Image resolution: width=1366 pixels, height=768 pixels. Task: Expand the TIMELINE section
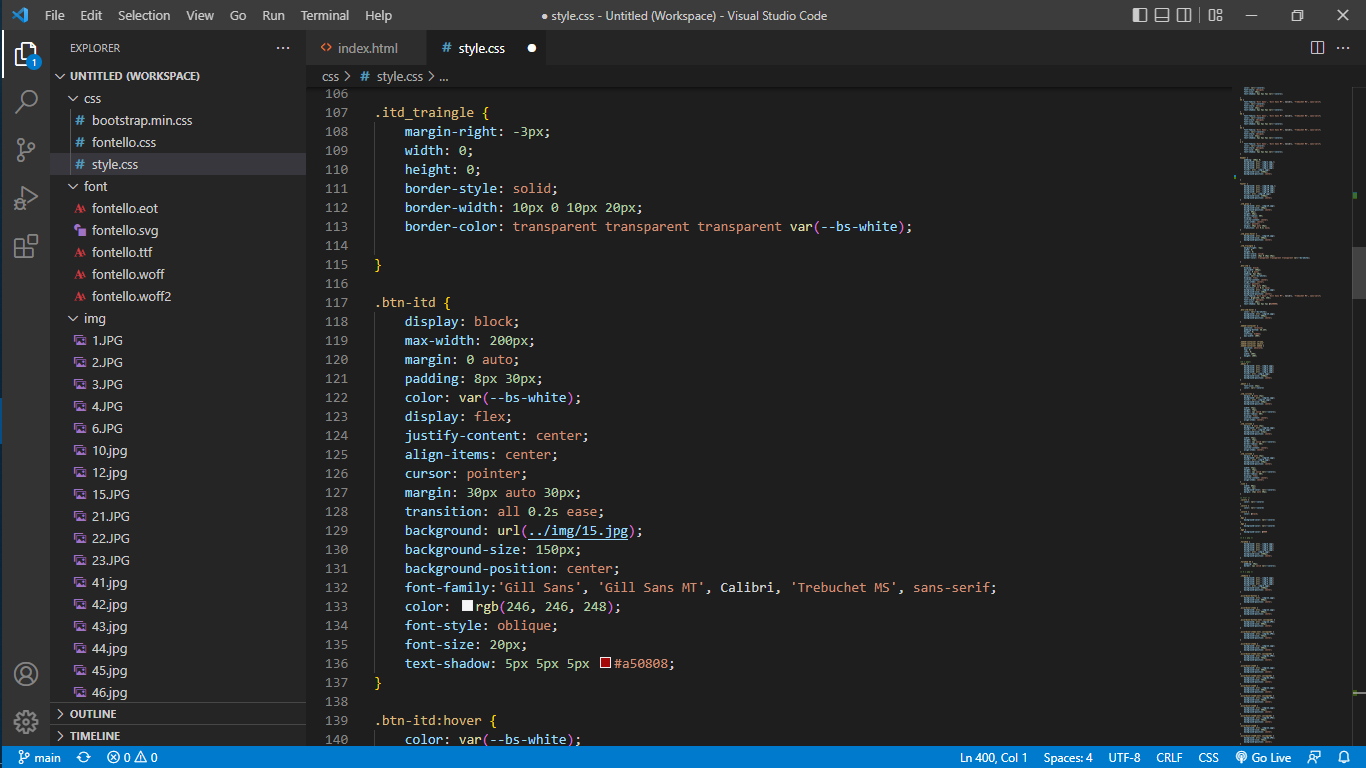(178, 736)
